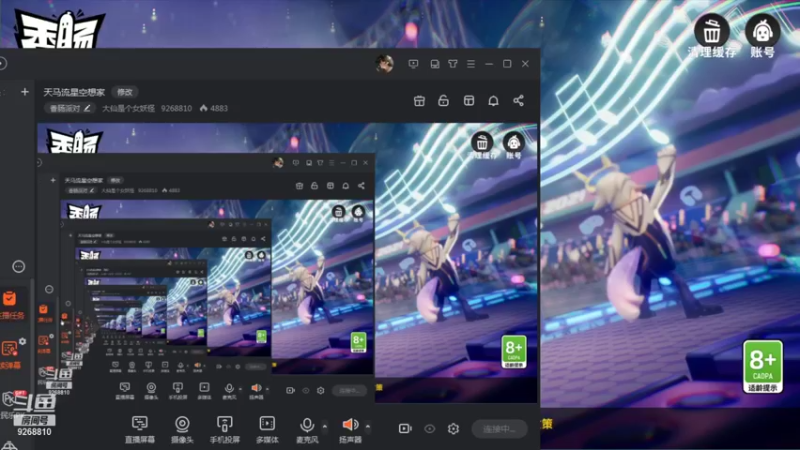Open 主播任务 streamer tasks in sidebar
This screenshot has height=450, width=800.
point(11,305)
